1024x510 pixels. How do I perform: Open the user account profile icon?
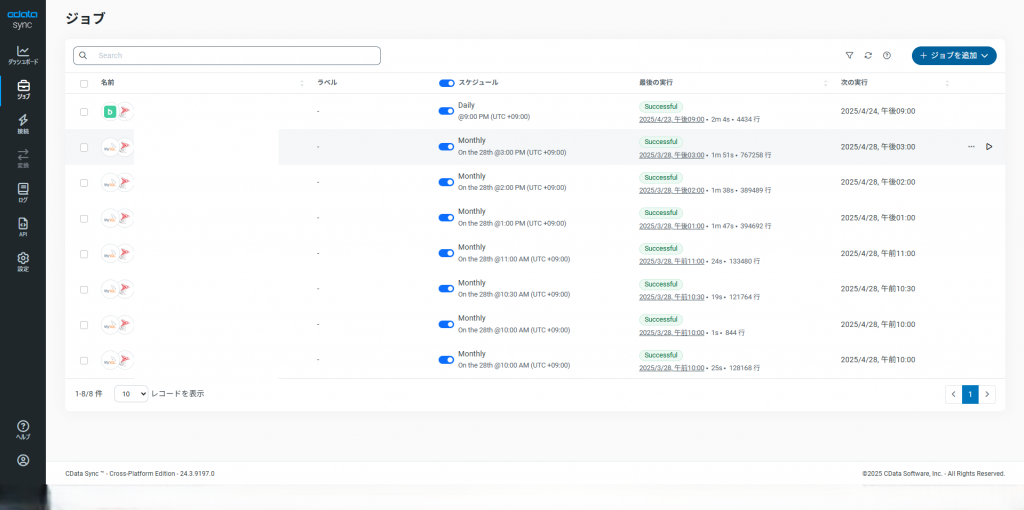pos(23,460)
